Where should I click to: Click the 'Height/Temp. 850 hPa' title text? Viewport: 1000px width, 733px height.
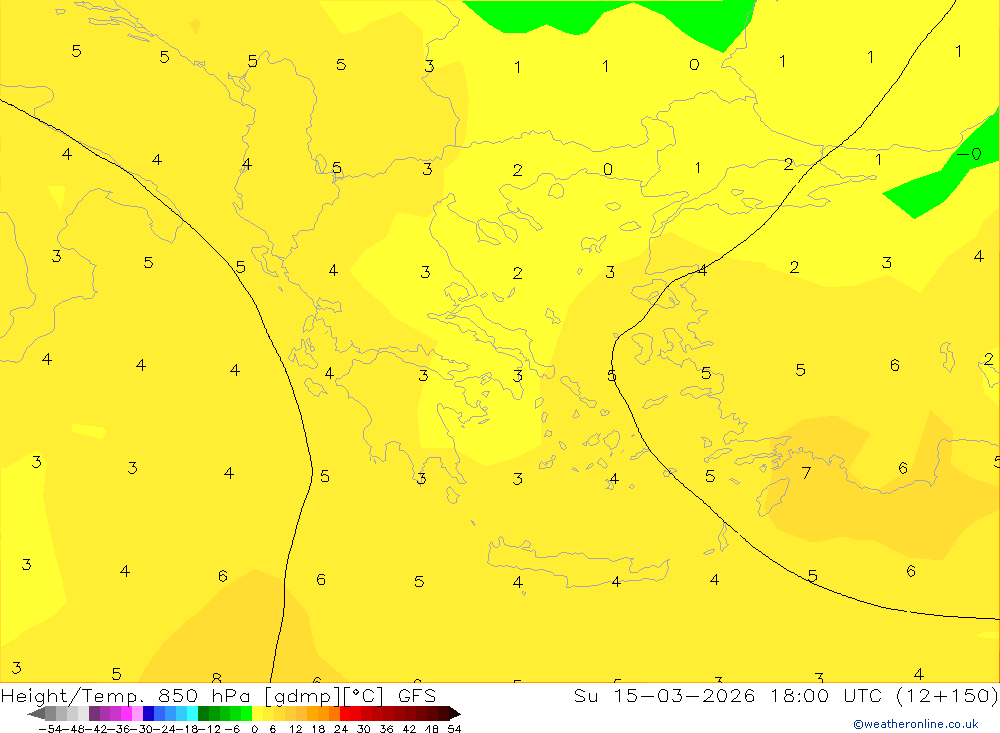[126, 696]
